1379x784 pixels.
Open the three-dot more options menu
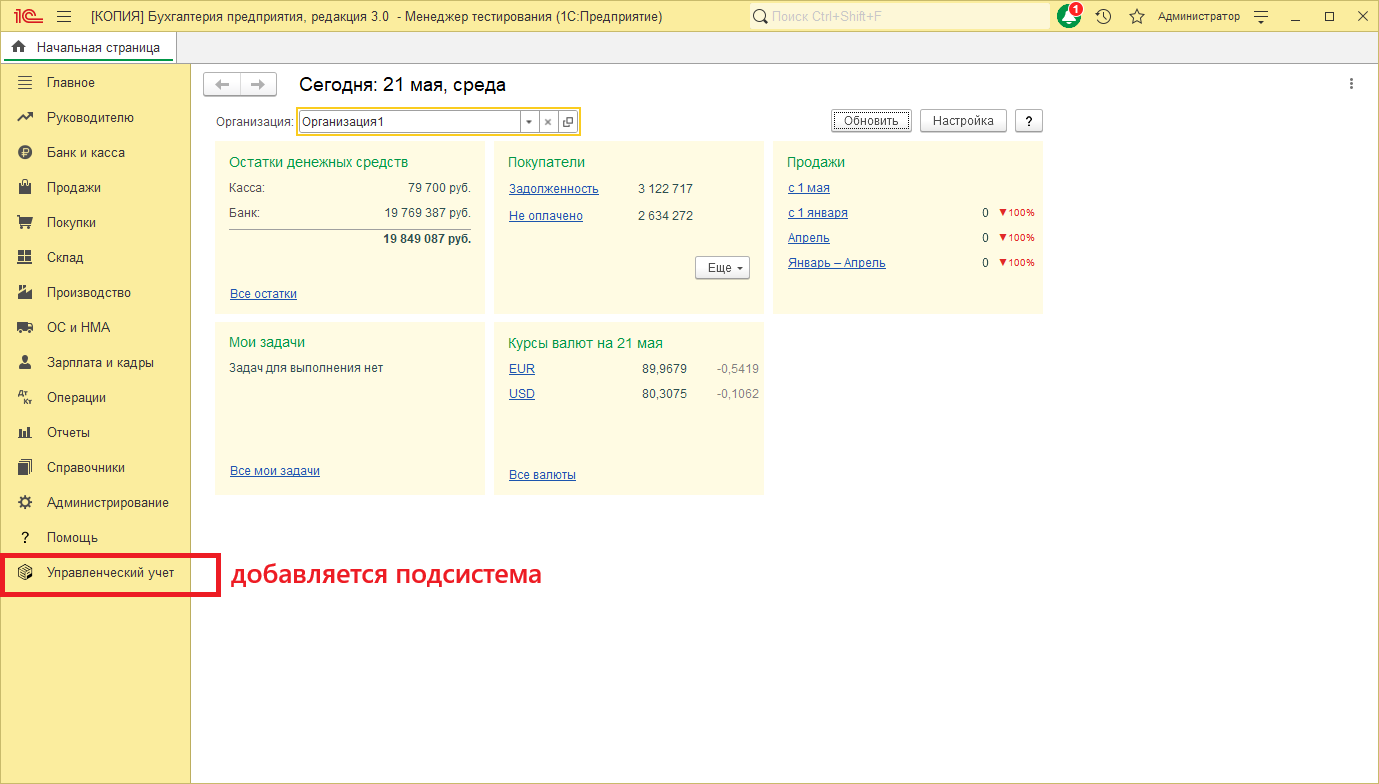pyautogui.click(x=1351, y=84)
